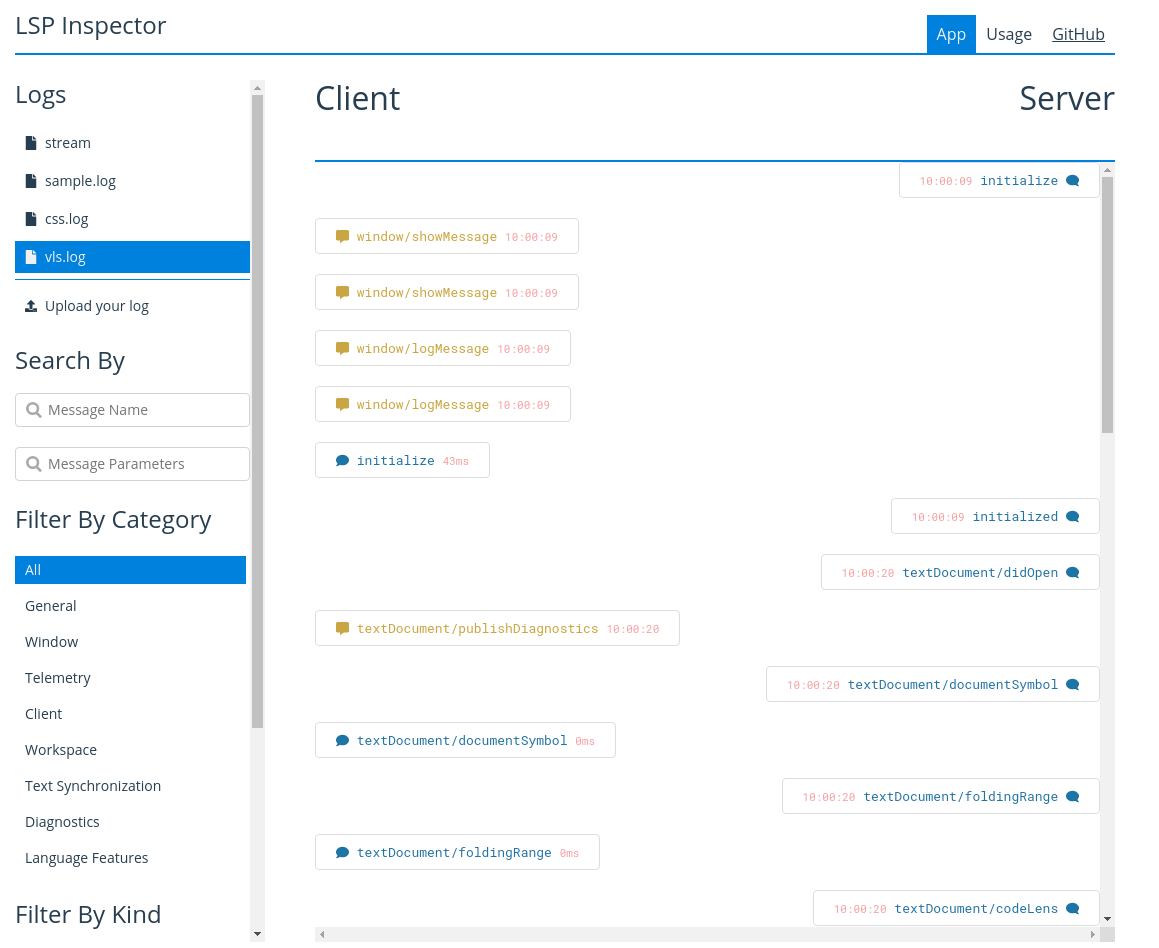The height and width of the screenshot is (948, 1159).
Task: Click the magnifier icon in Message Parameters field
Action: (33, 463)
